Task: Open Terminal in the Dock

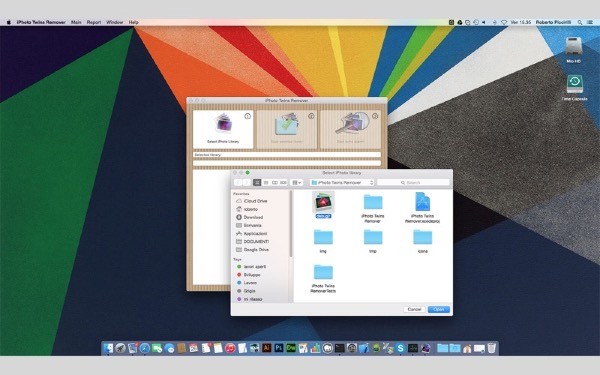Action: tap(339, 348)
